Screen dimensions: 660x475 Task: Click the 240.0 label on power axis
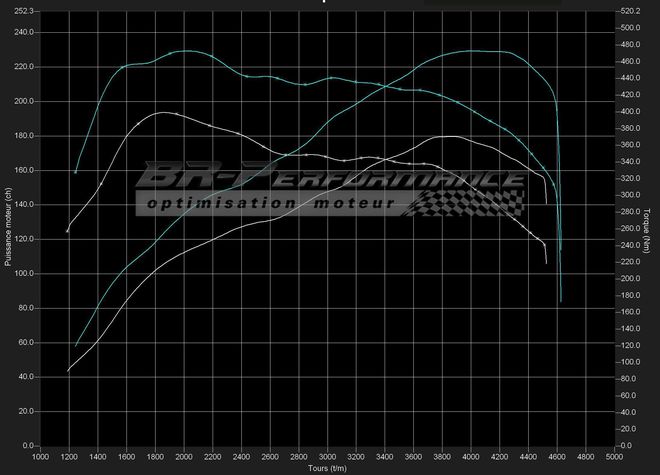pos(24,32)
